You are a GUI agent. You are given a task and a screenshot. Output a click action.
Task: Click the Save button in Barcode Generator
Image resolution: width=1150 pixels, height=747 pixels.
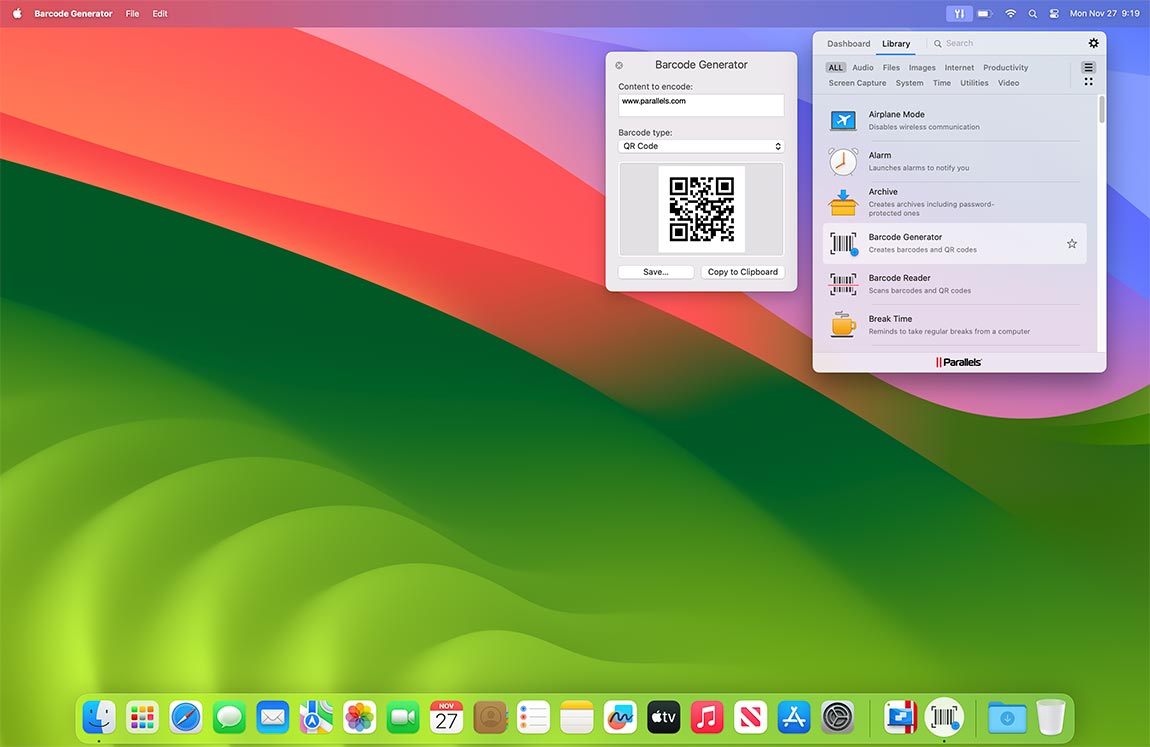point(655,271)
